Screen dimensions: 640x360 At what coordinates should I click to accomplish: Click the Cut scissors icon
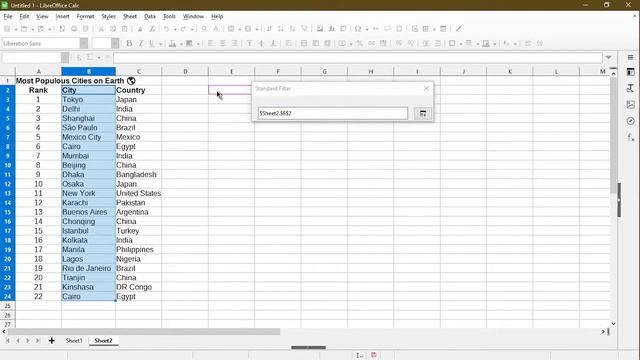101,29
